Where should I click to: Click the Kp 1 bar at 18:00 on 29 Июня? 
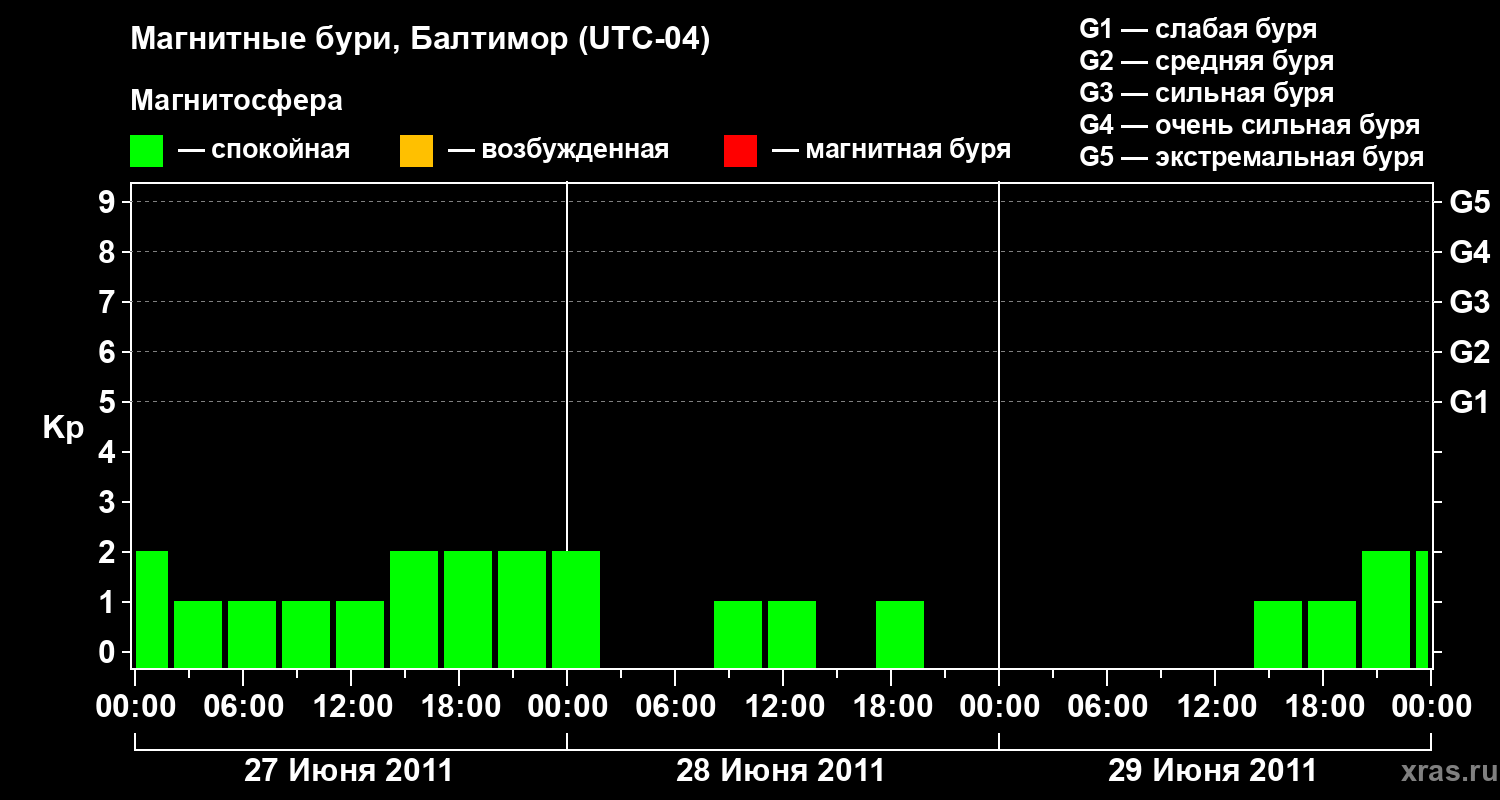(x=1332, y=634)
